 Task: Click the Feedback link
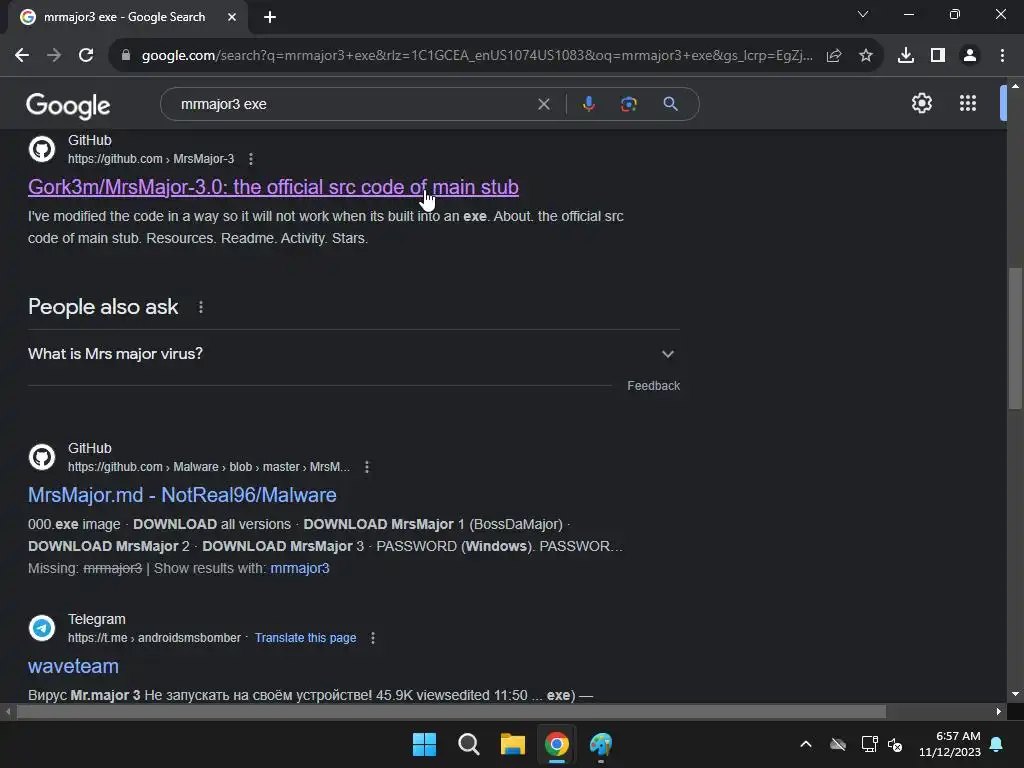[x=654, y=386]
